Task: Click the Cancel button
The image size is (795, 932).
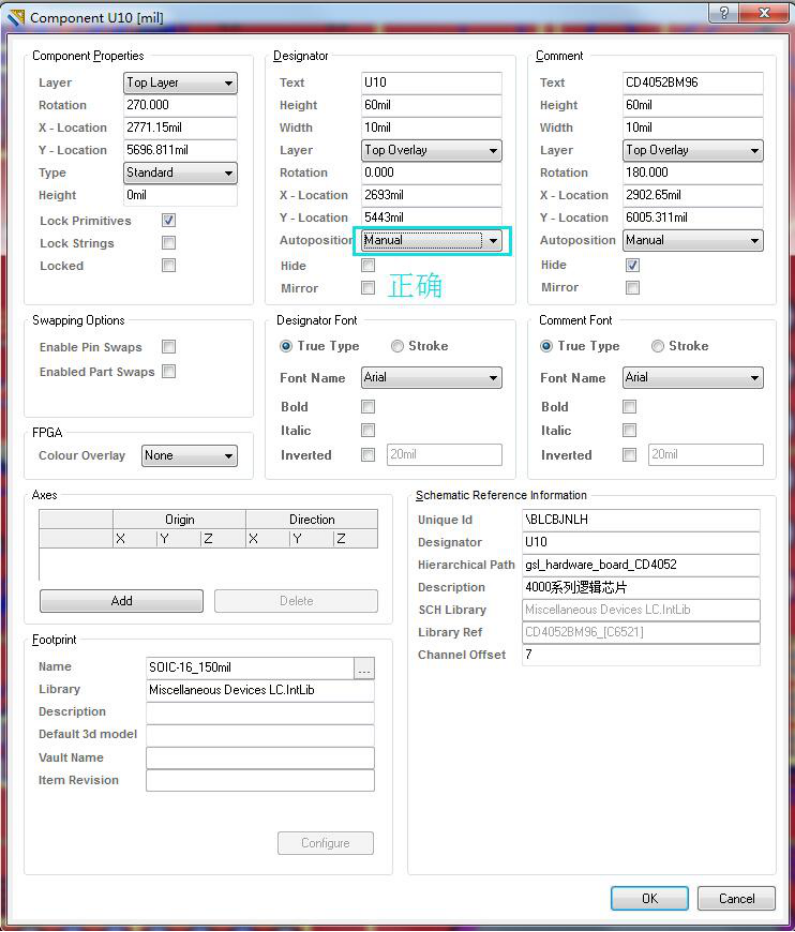Action: click(736, 898)
